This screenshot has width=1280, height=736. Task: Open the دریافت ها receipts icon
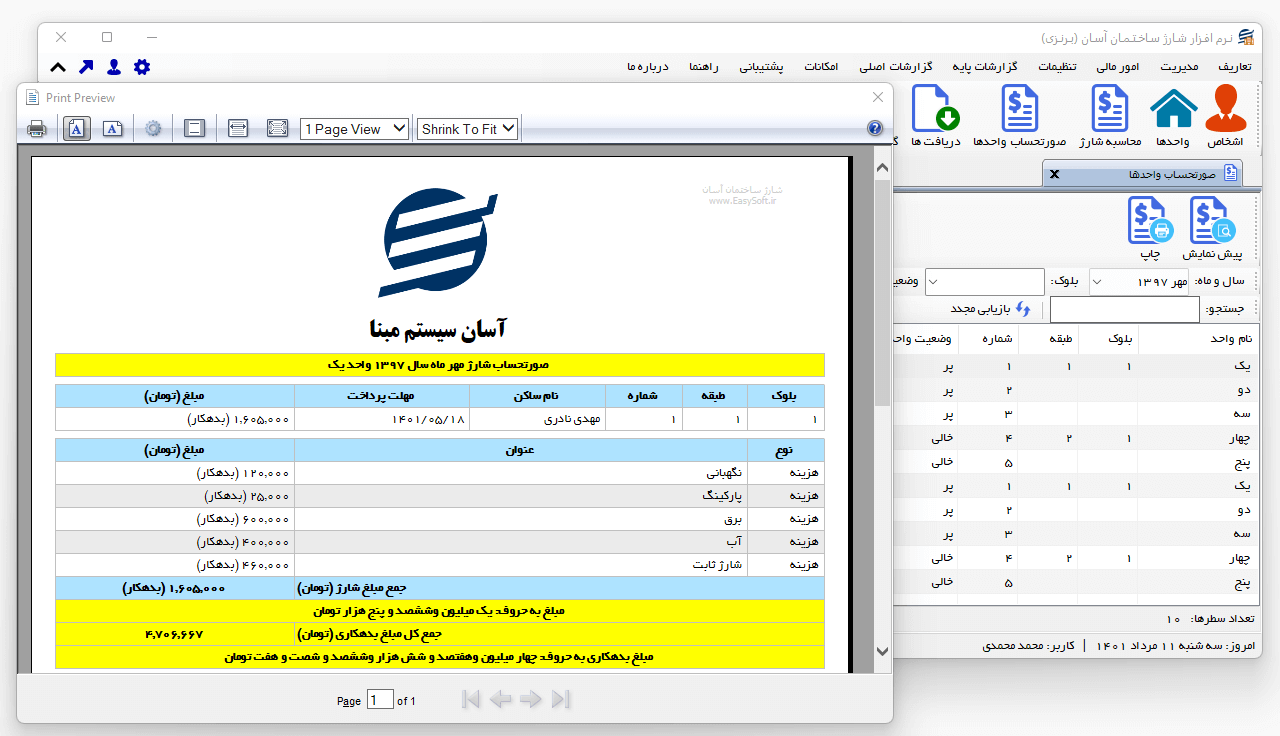click(x=935, y=118)
